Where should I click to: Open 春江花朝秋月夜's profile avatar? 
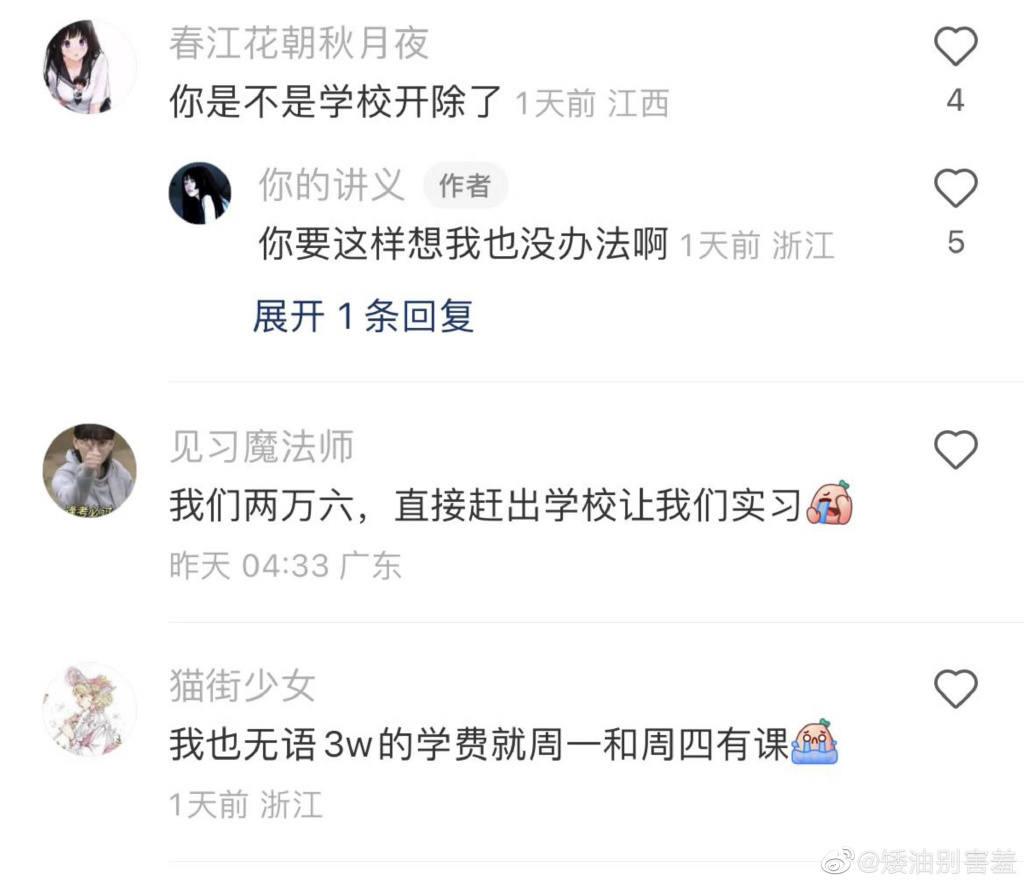(x=89, y=66)
